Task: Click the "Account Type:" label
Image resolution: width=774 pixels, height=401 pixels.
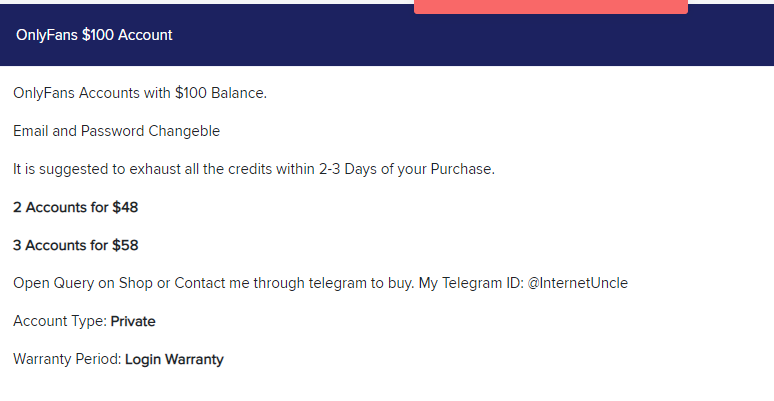Action: point(59,321)
